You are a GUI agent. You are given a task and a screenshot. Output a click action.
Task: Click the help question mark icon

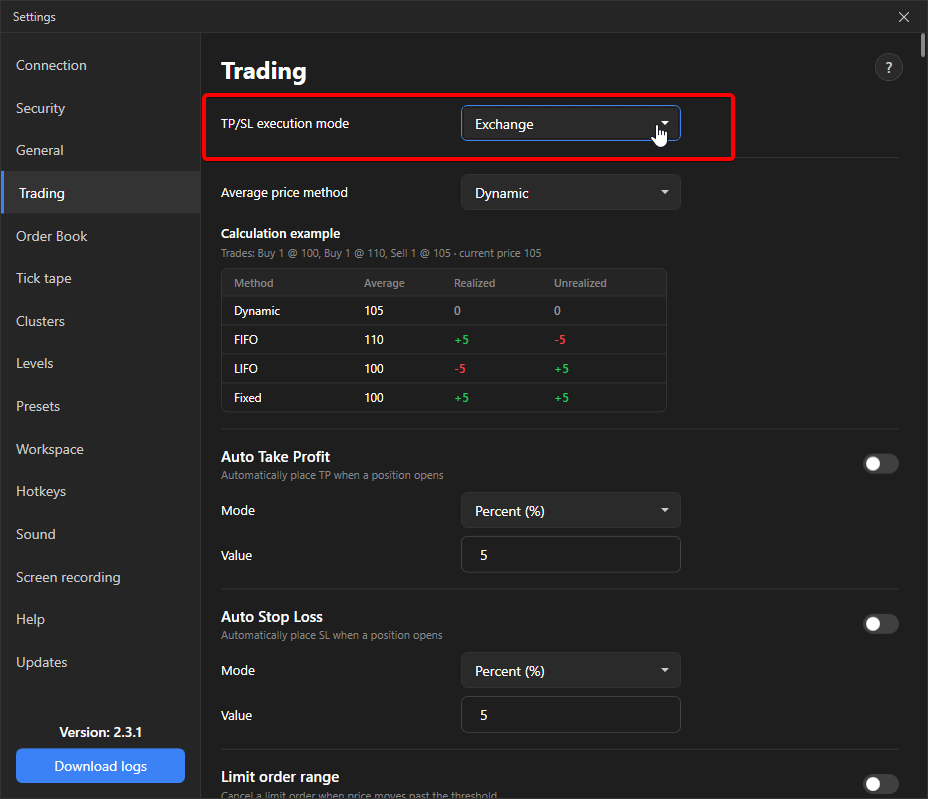click(x=888, y=67)
